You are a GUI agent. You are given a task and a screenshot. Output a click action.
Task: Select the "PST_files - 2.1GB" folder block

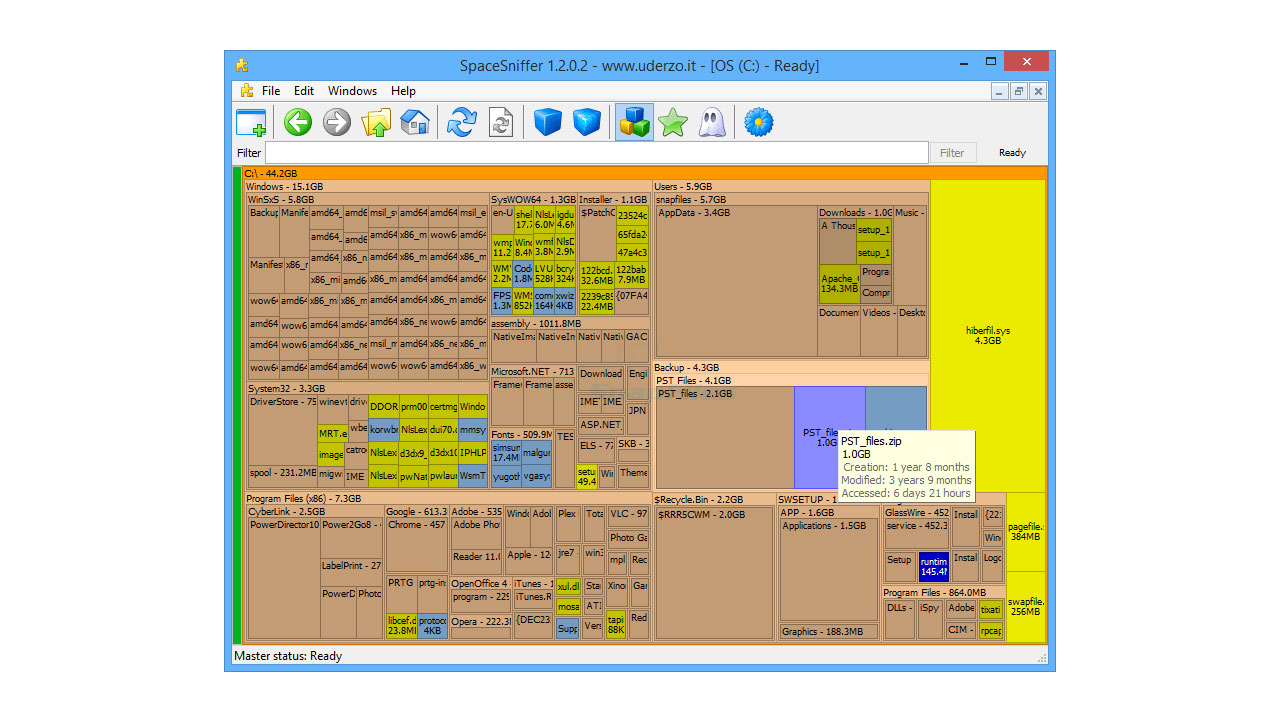point(725,437)
